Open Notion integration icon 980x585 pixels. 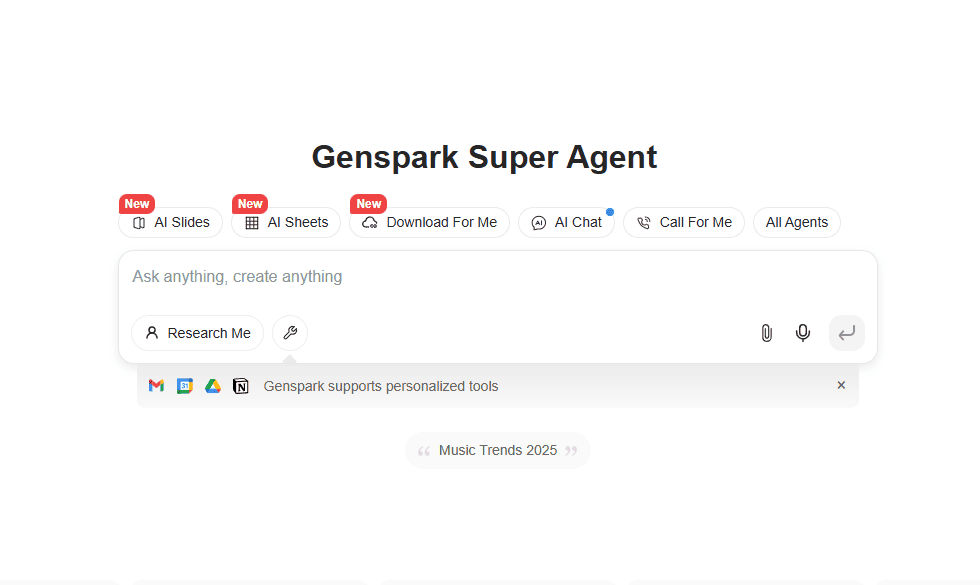tap(240, 385)
